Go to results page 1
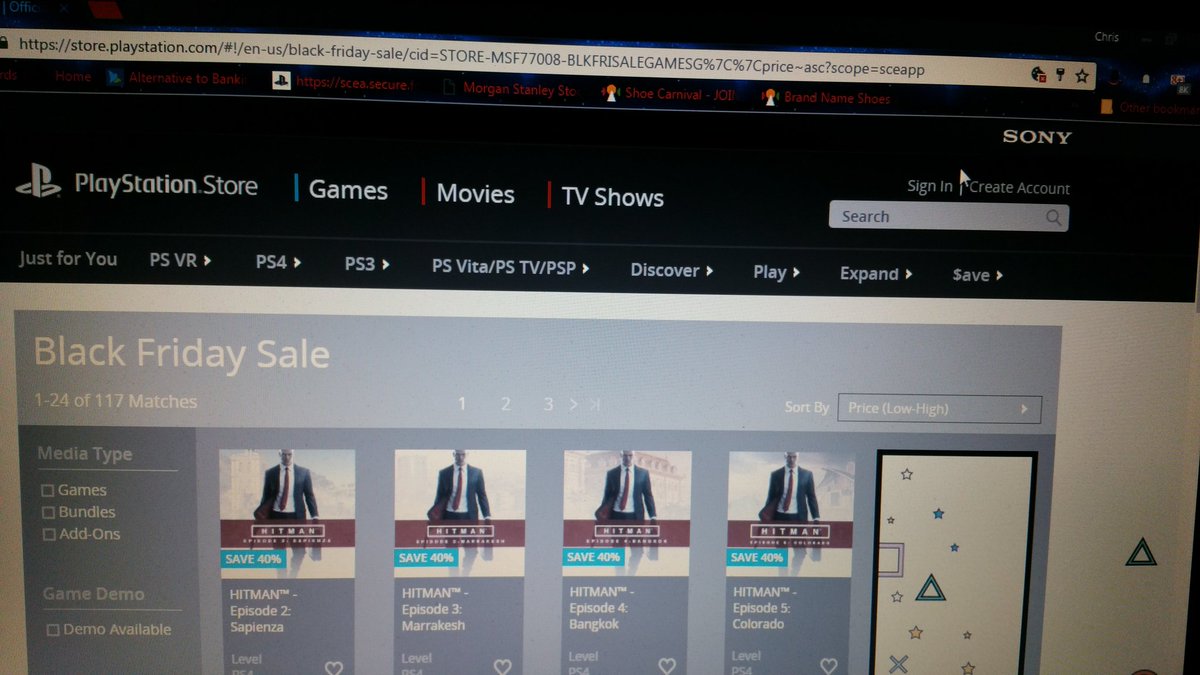This screenshot has height=675, width=1200. click(462, 403)
